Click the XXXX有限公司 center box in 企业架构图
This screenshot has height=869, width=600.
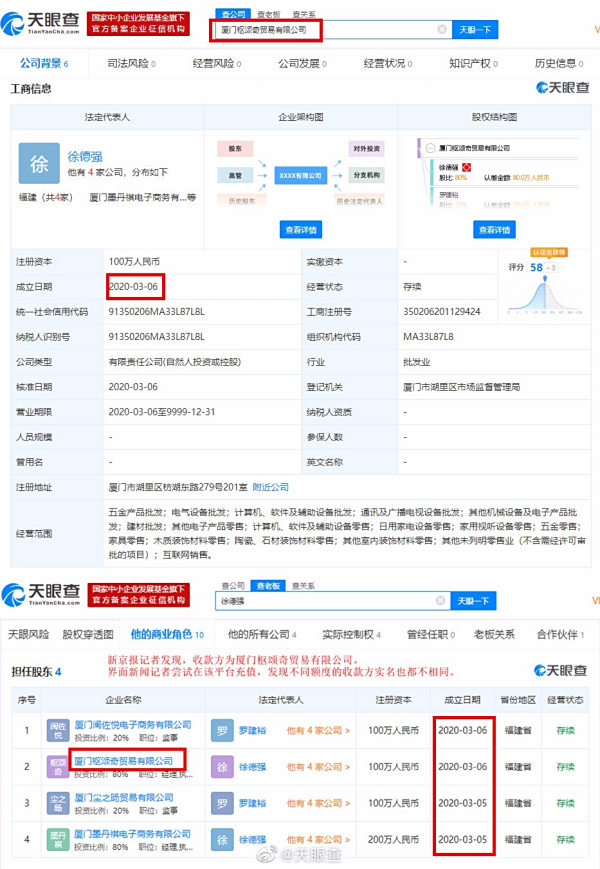(300, 175)
